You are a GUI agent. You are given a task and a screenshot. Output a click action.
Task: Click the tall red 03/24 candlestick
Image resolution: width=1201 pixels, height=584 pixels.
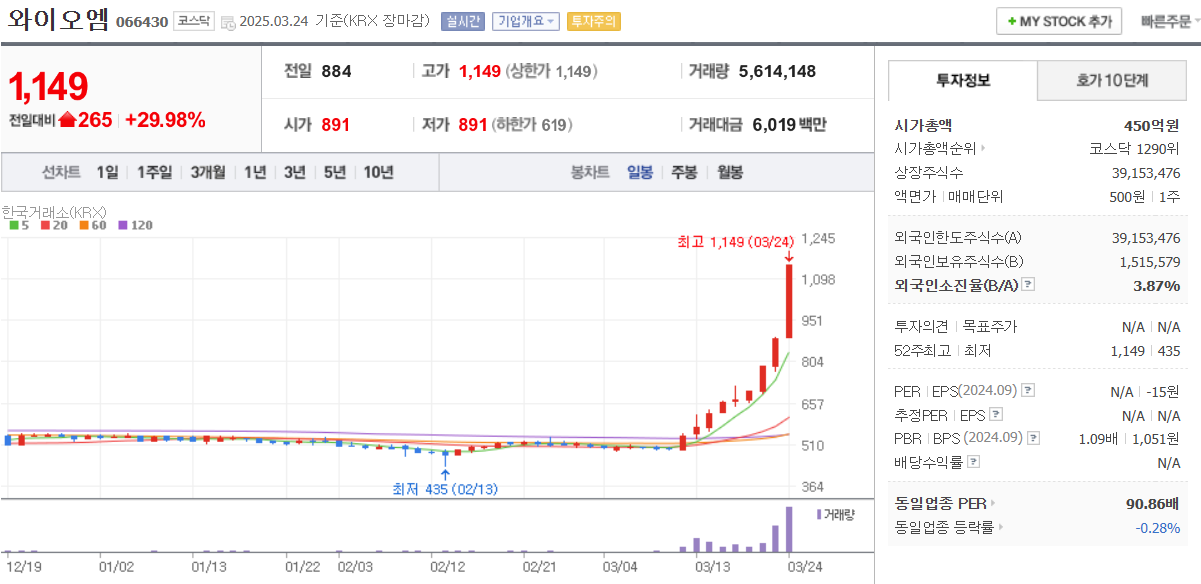coord(789,300)
